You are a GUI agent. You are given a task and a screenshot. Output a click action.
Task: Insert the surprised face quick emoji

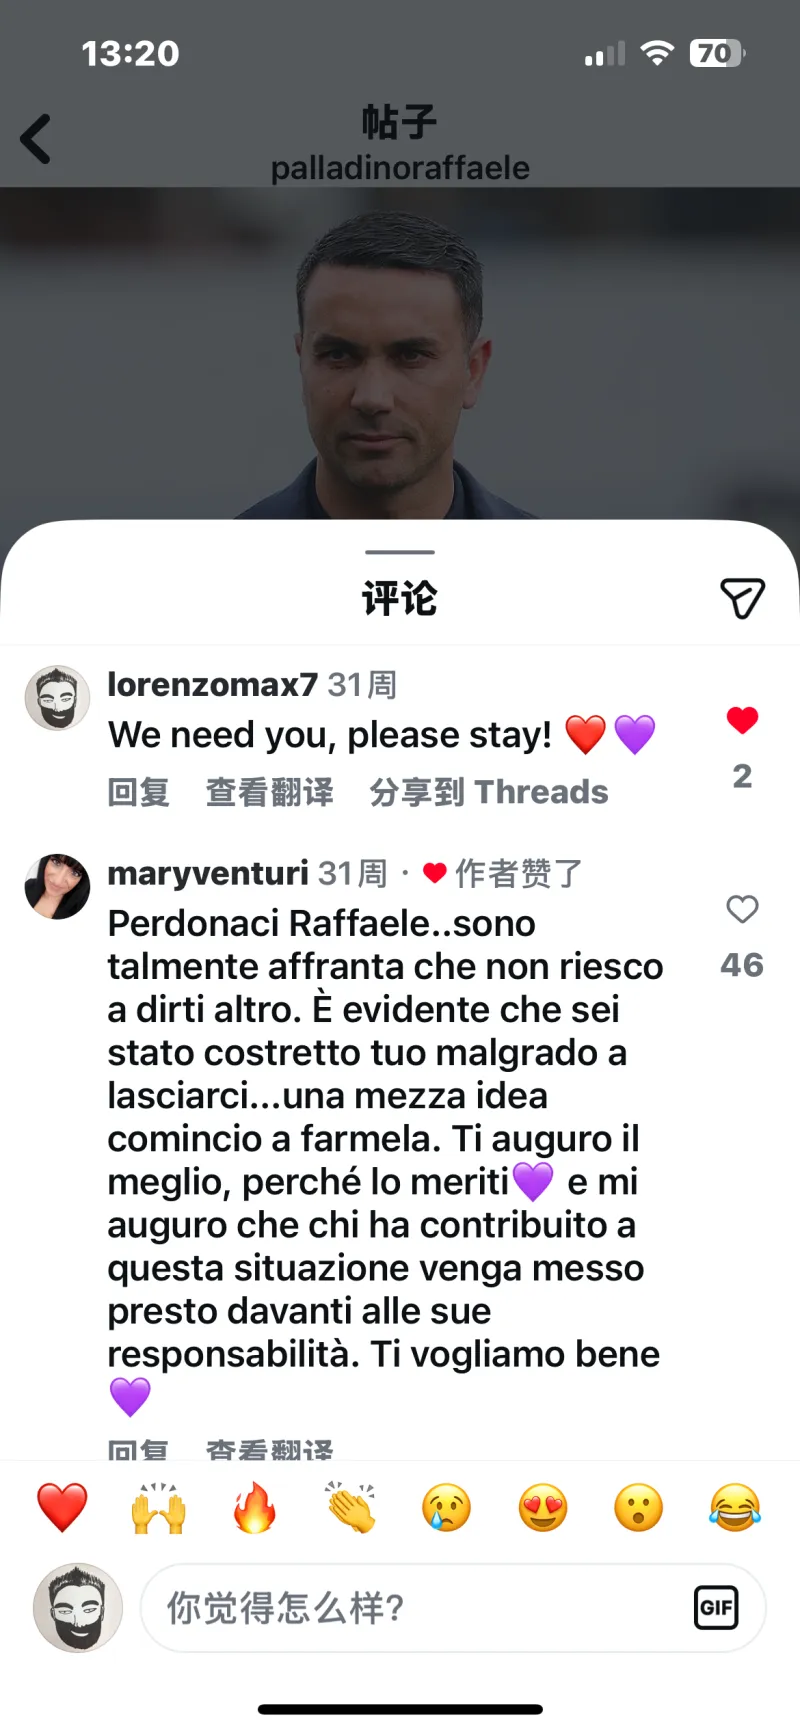pyautogui.click(x=639, y=1508)
